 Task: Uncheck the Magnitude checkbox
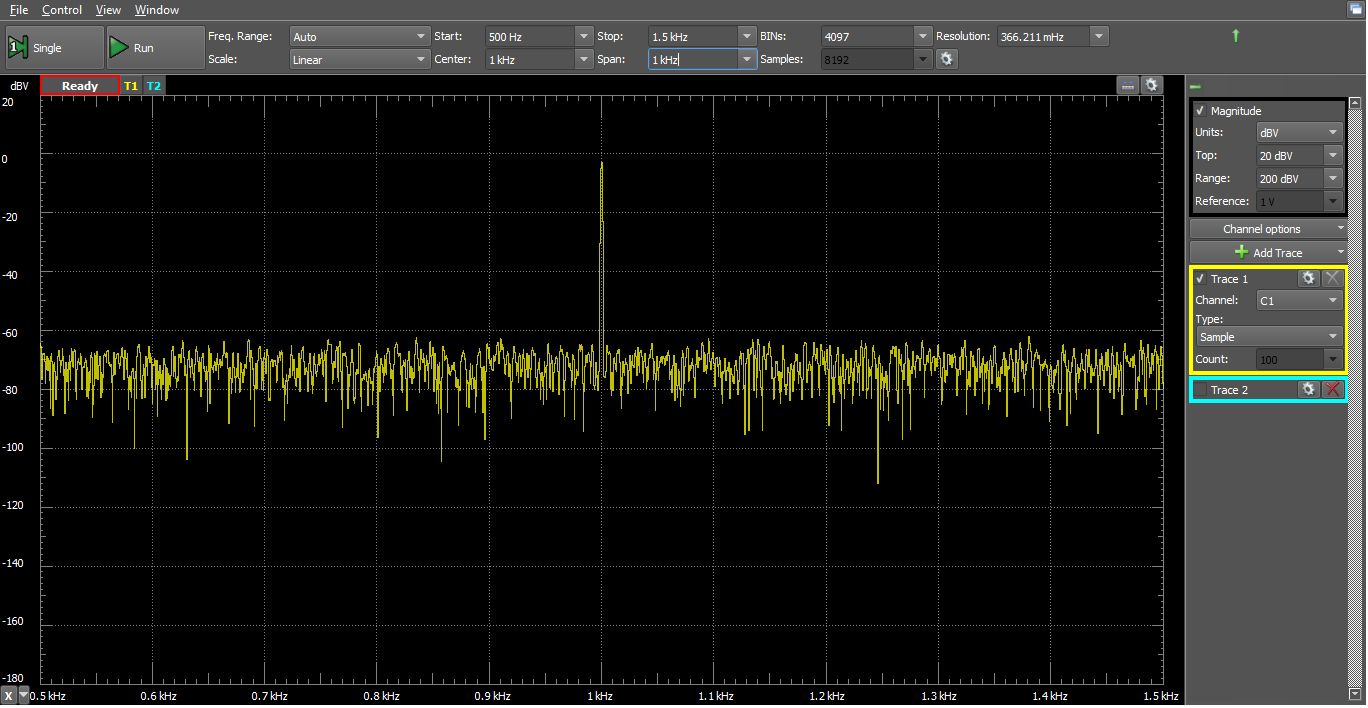pyautogui.click(x=1200, y=111)
